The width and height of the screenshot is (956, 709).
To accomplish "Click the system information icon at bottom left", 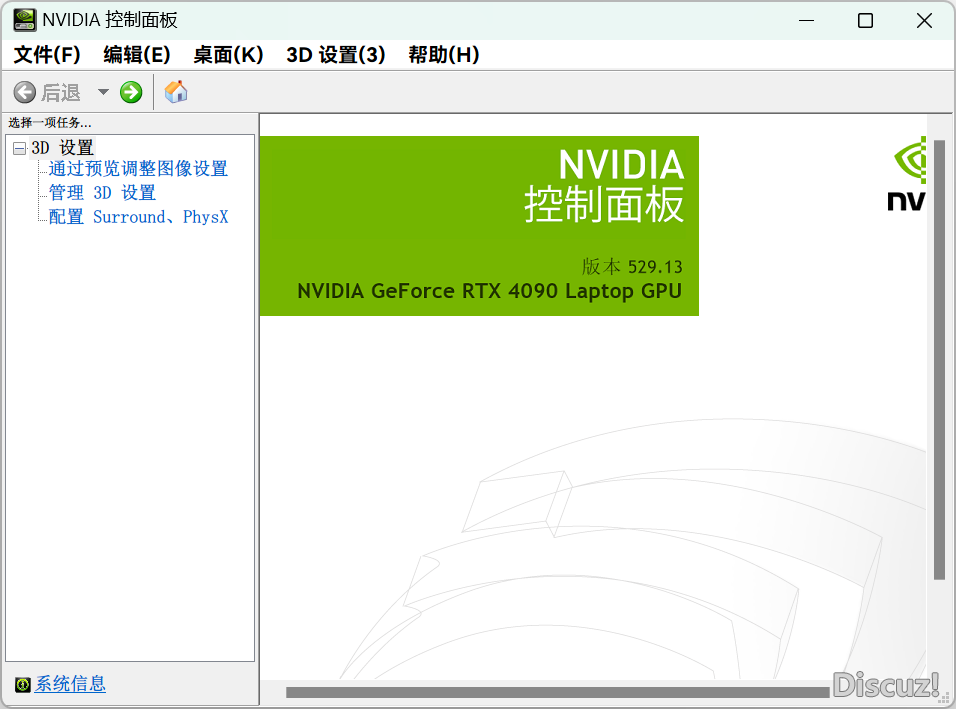I will pyautogui.click(x=23, y=685).
